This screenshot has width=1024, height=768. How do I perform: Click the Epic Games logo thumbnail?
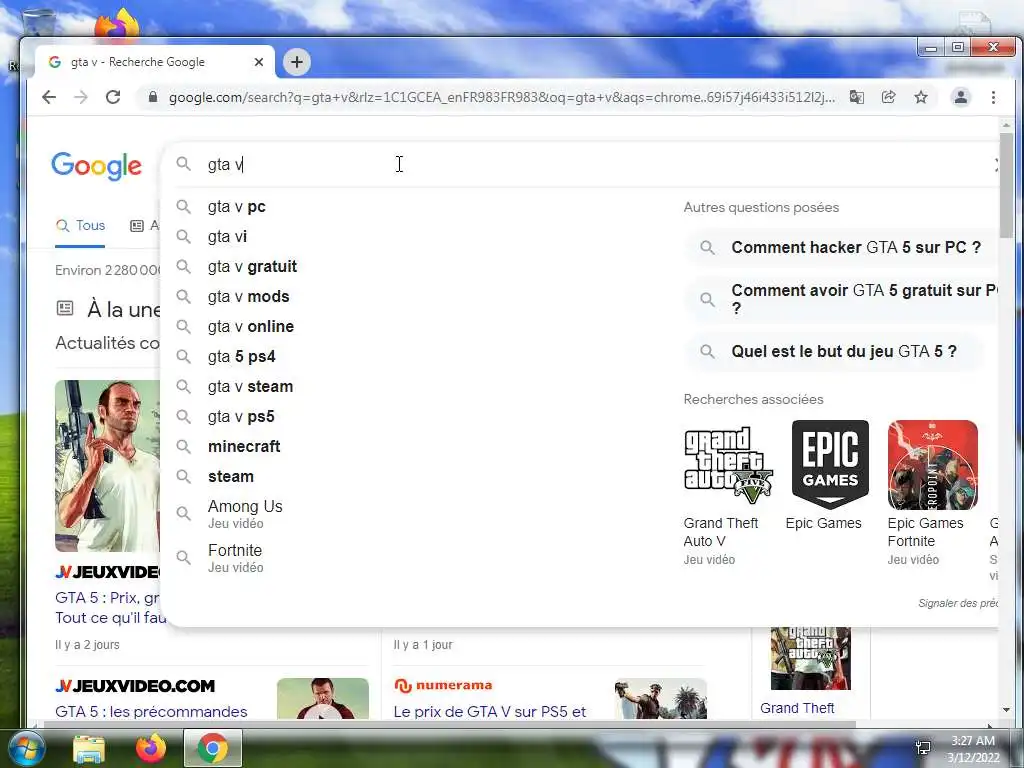(830, 465)
